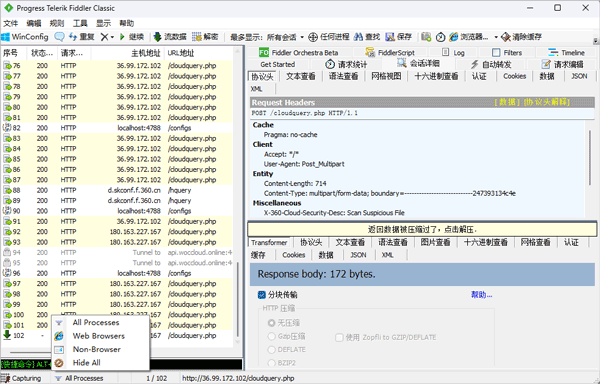This screenshot has height=384, width=600.
Task: Click the stopwatch timer toolbar icon
Action: tap(440, 37)
